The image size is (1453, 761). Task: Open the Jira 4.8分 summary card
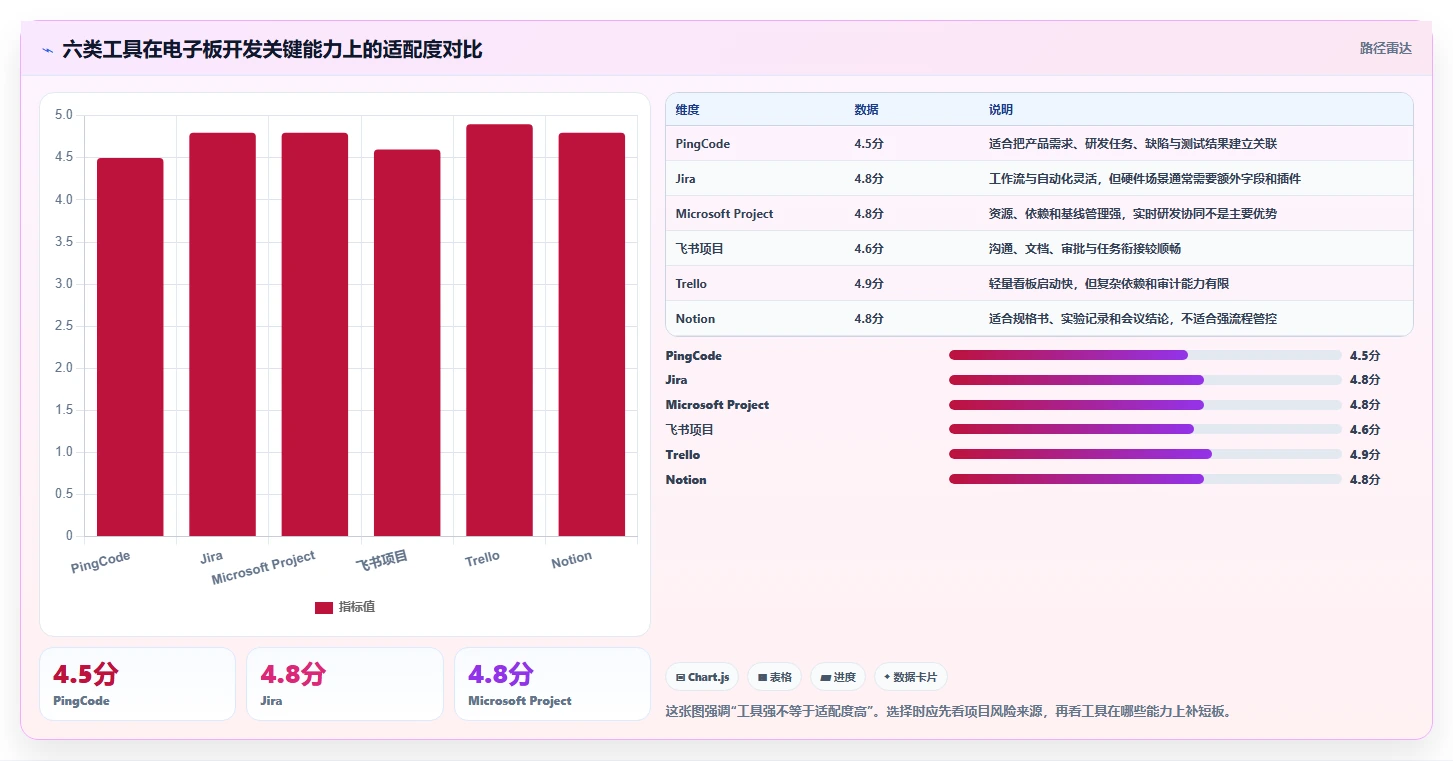(345, 684)
